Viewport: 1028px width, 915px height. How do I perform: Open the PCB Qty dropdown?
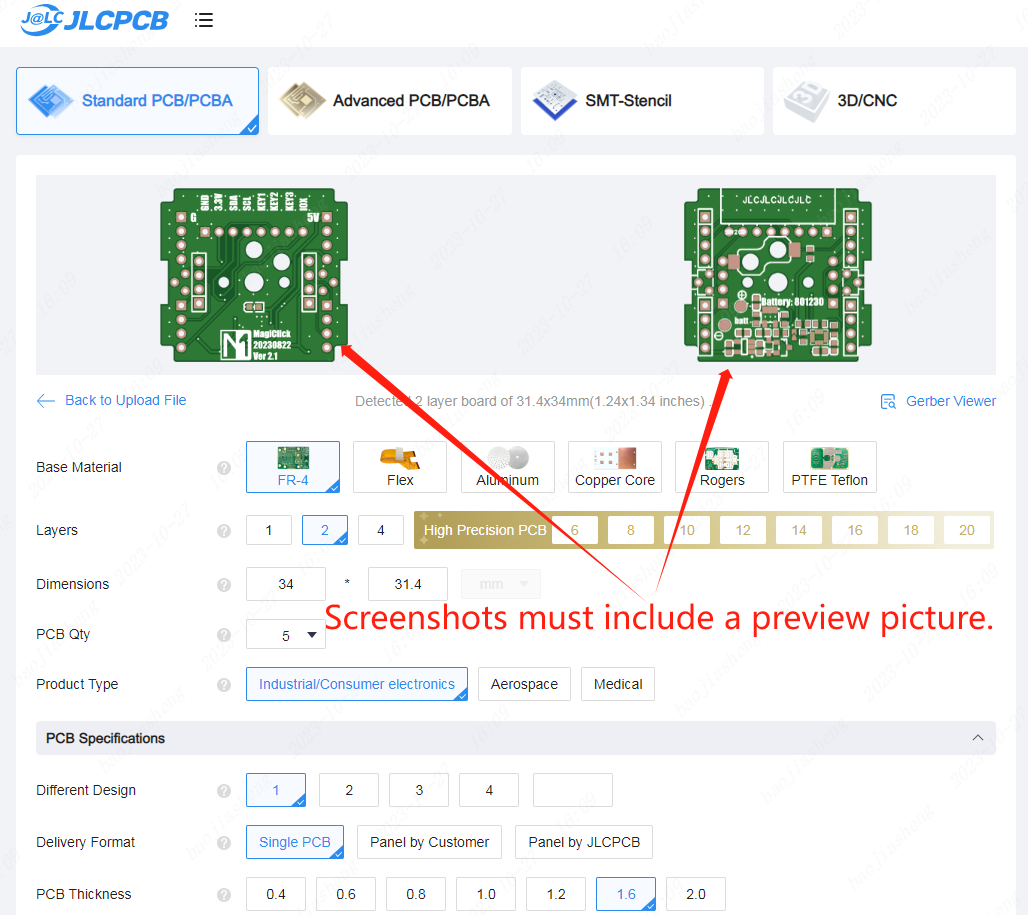[x=285, y=635]
